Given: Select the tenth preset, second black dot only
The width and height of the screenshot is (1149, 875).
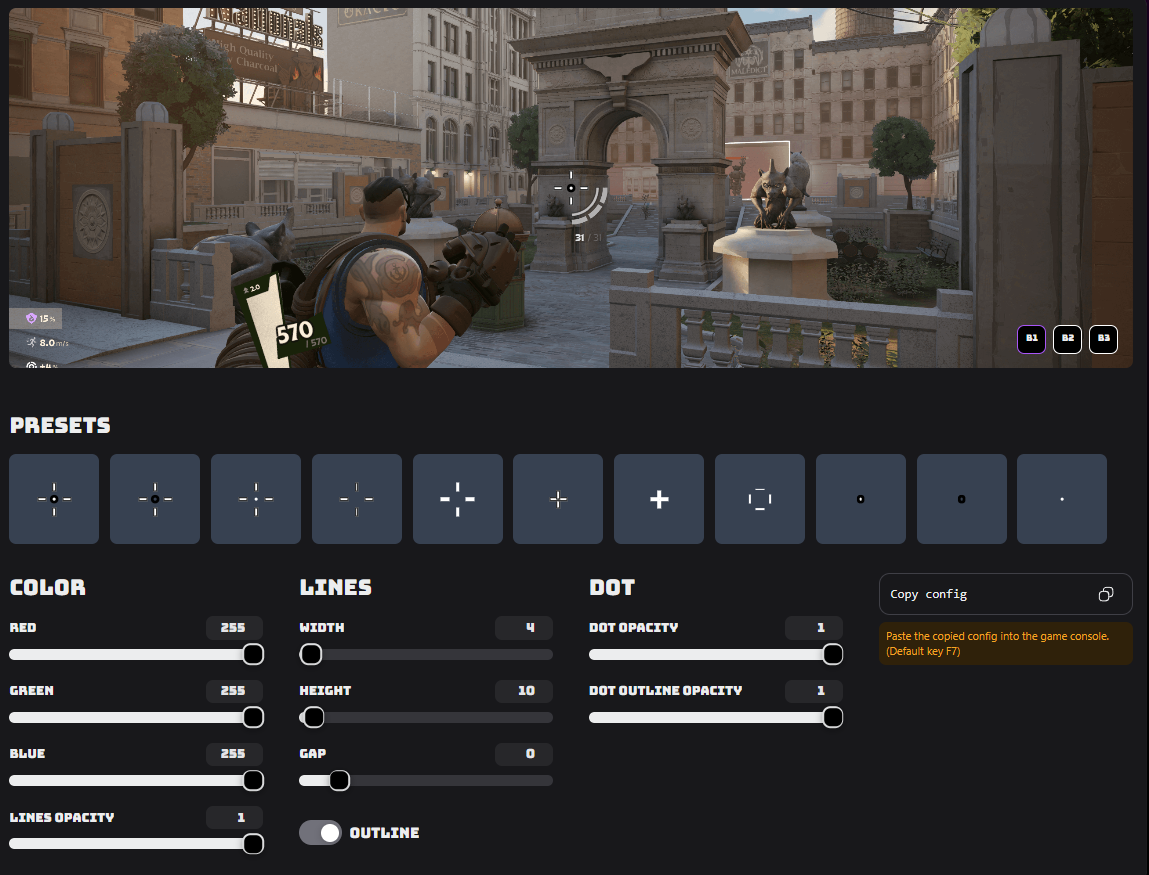Looking at the screenshot, I should [961, 499].
